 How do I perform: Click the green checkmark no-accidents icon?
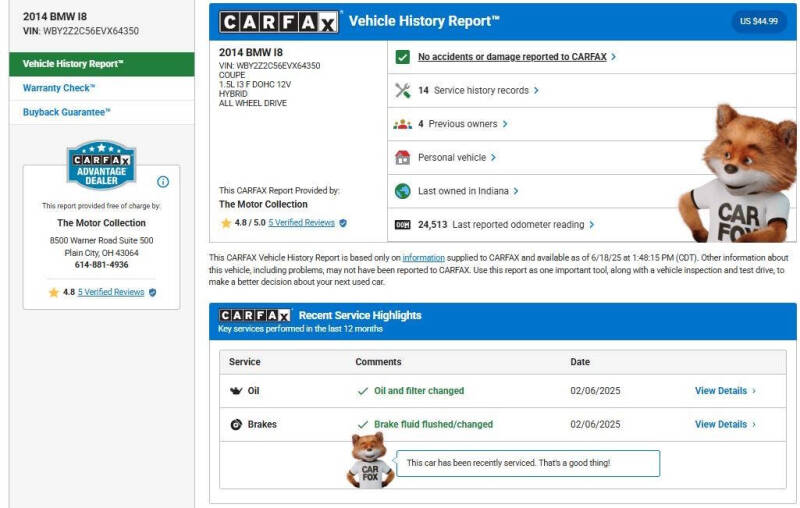(x=402, y=57)
